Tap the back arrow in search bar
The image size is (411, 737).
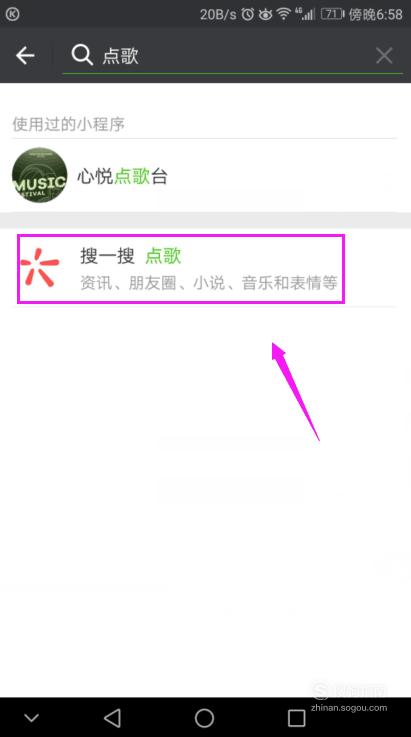[x=25, y=55]
